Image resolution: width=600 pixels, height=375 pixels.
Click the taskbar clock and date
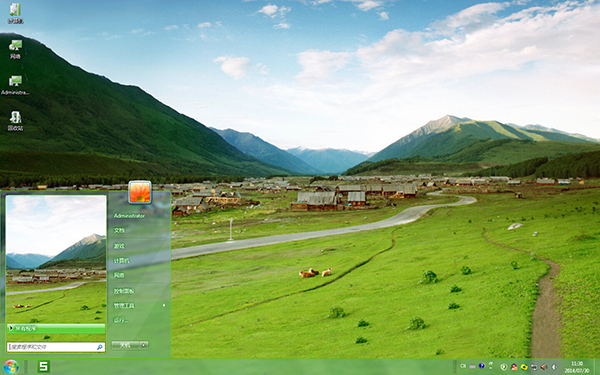click(577, 367)
